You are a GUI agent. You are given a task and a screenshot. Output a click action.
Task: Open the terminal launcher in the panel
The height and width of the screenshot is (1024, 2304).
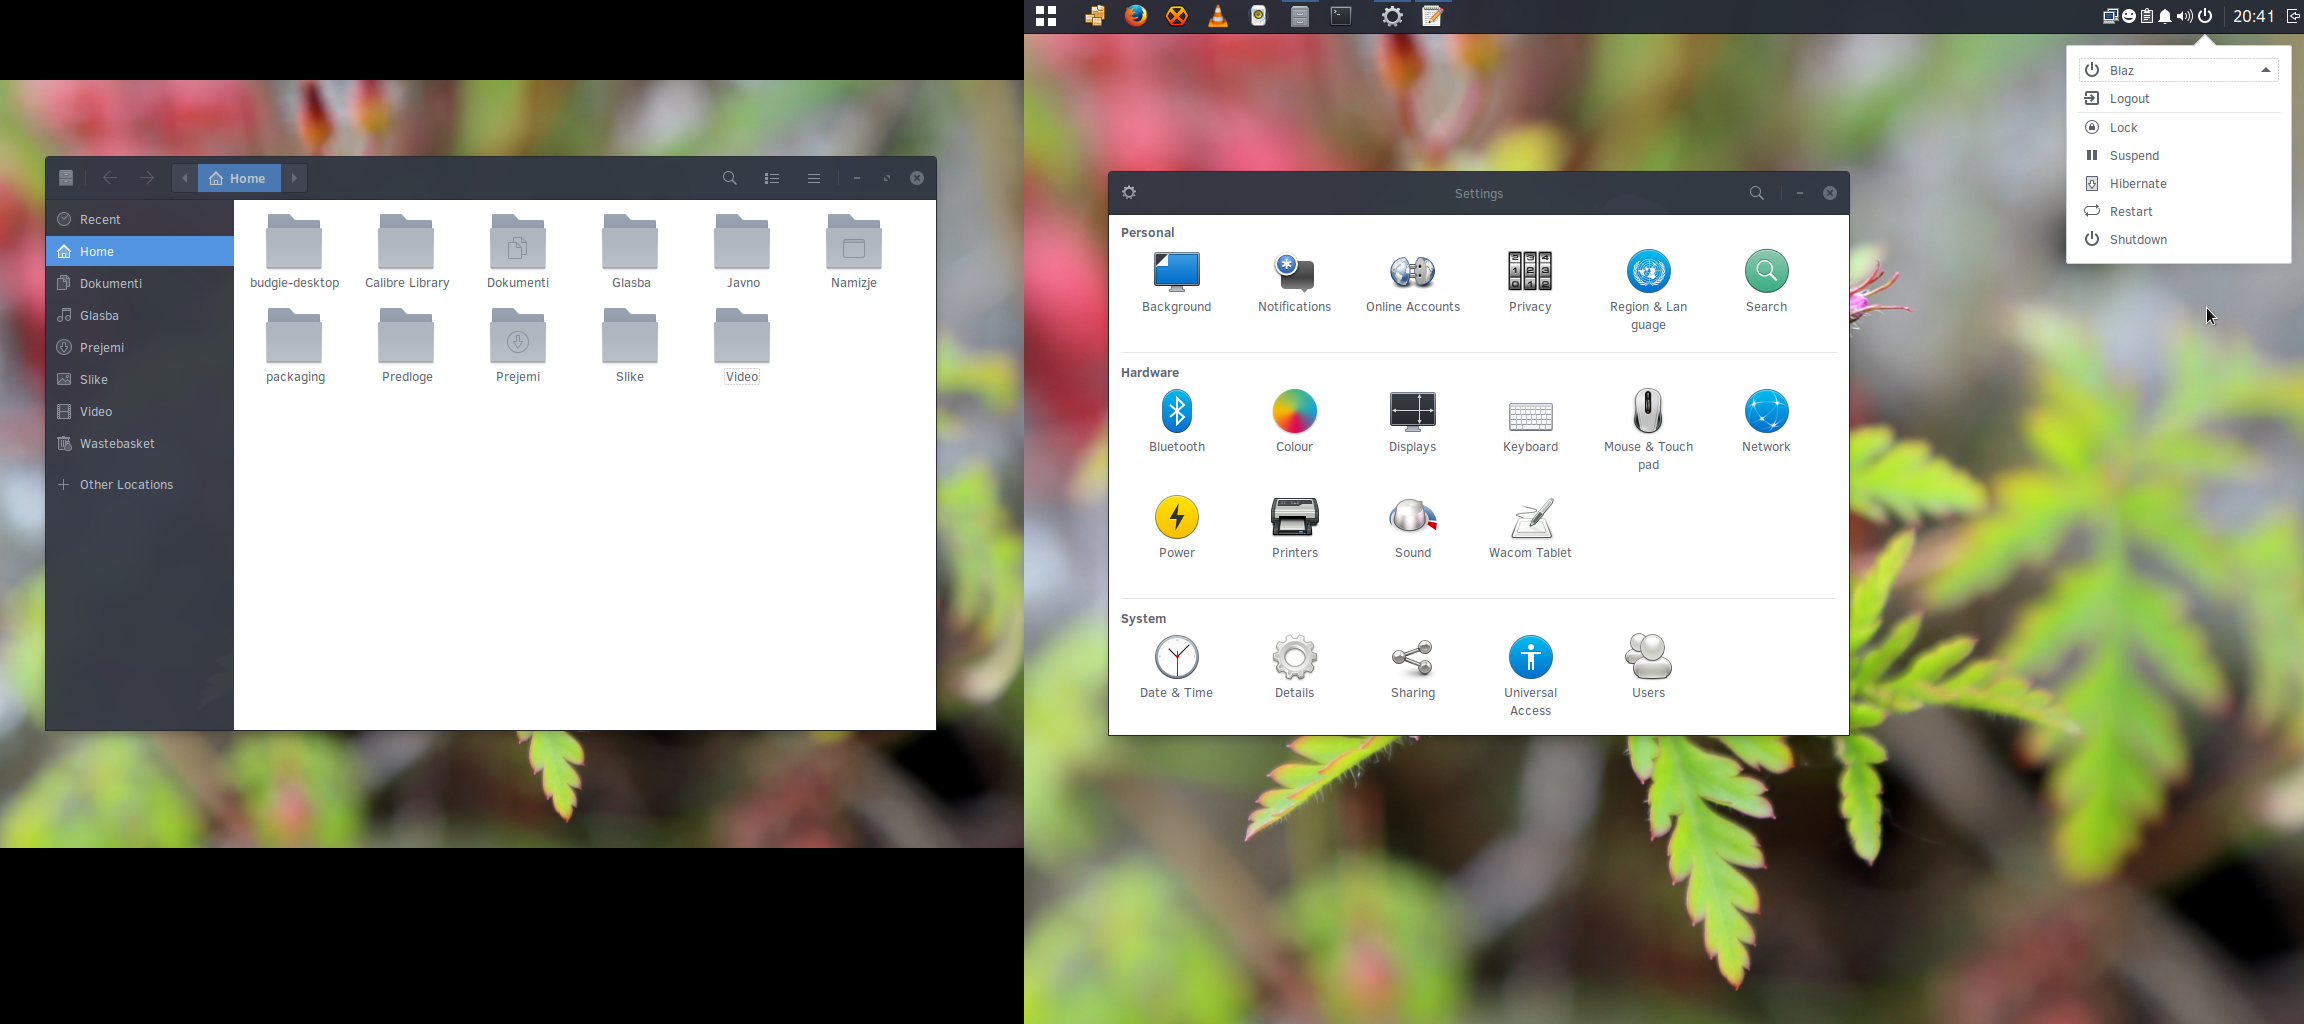[x=1341, y=16]
